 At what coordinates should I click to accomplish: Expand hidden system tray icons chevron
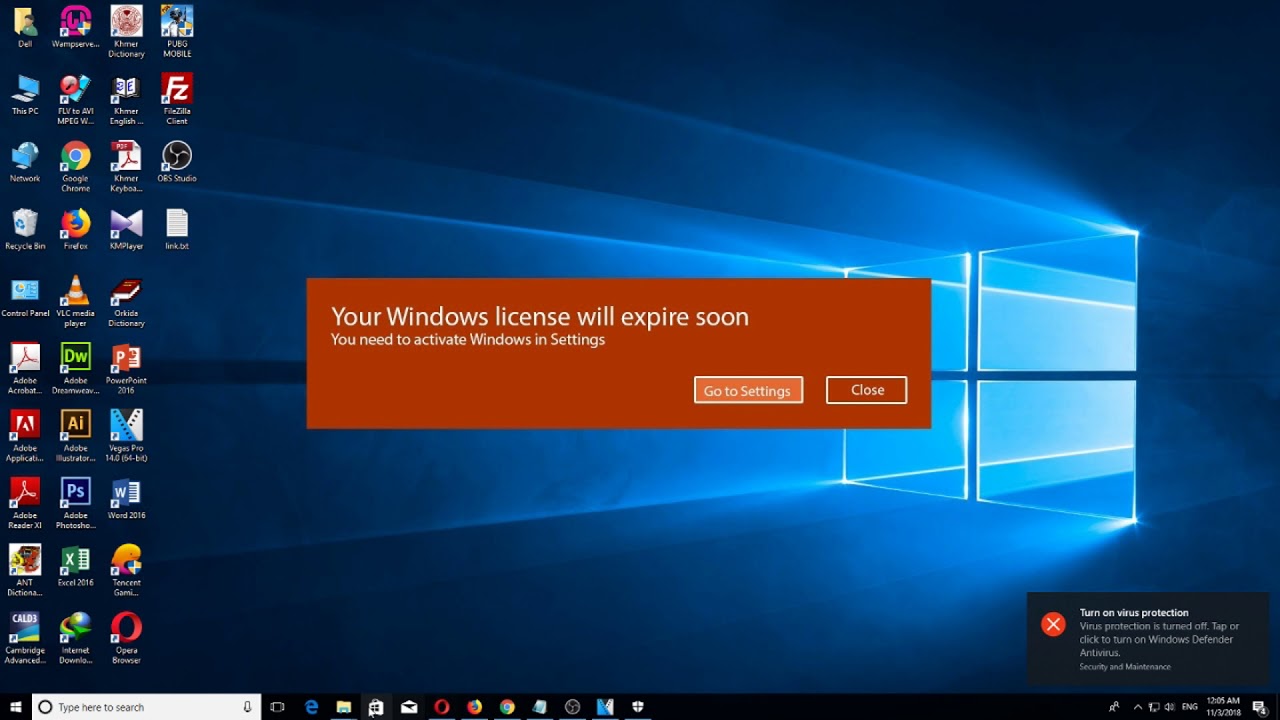1137,707
